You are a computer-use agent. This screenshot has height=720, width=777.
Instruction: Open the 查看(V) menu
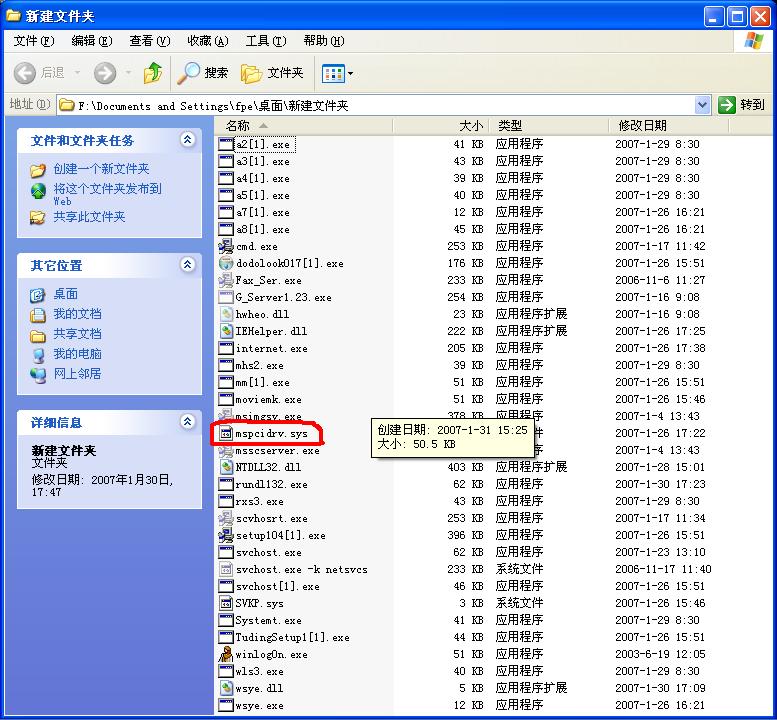(x=150, y=41)
